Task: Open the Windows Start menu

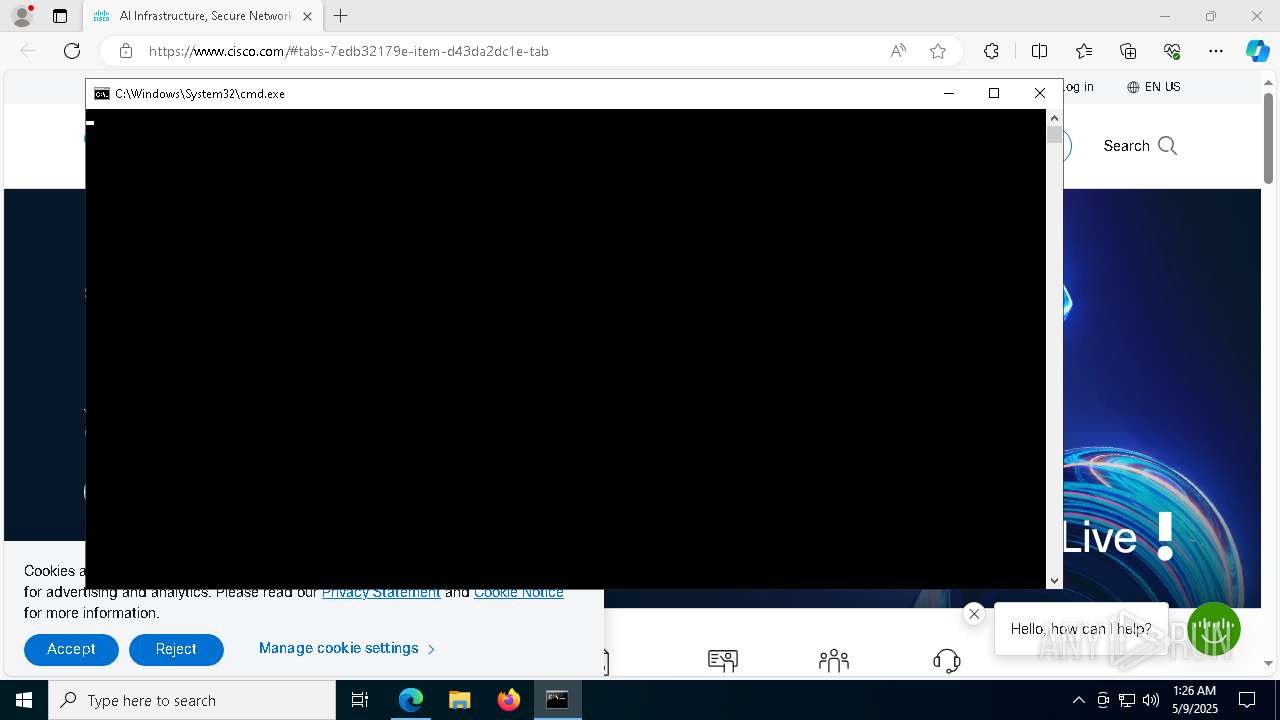Action: click(24, 700)
